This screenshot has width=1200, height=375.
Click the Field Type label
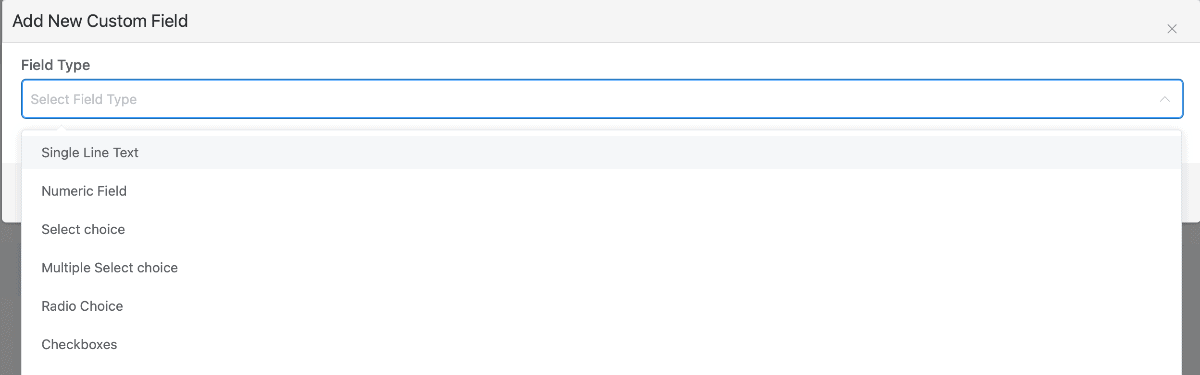tap(56, 65)
